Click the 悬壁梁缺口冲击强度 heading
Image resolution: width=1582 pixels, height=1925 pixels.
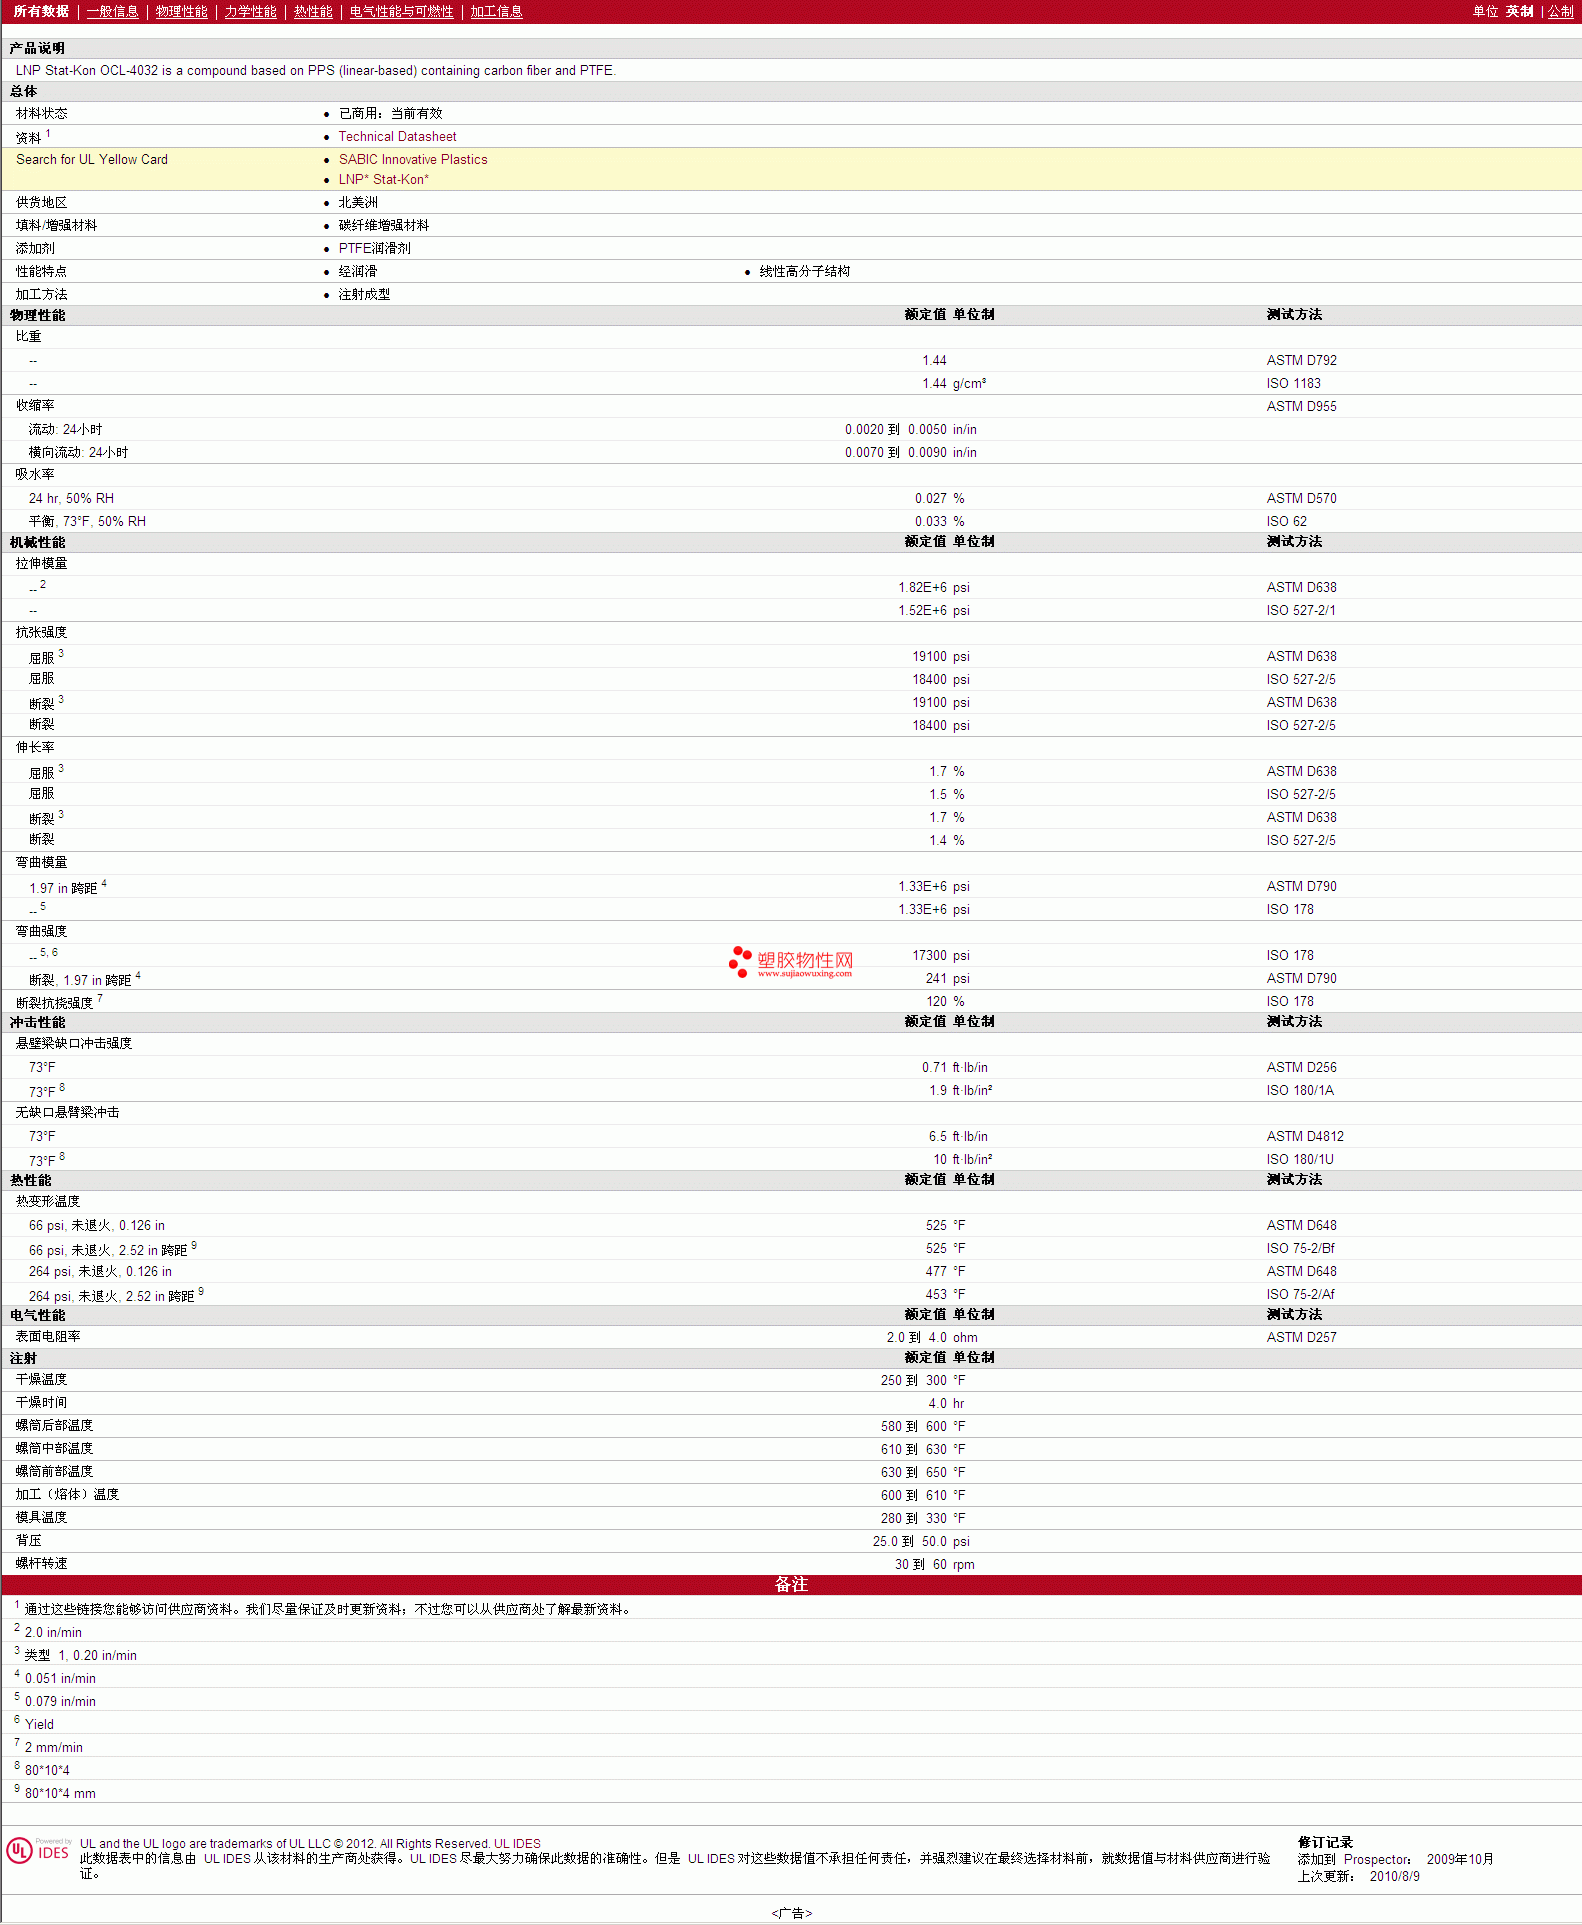click(74, 1044)
